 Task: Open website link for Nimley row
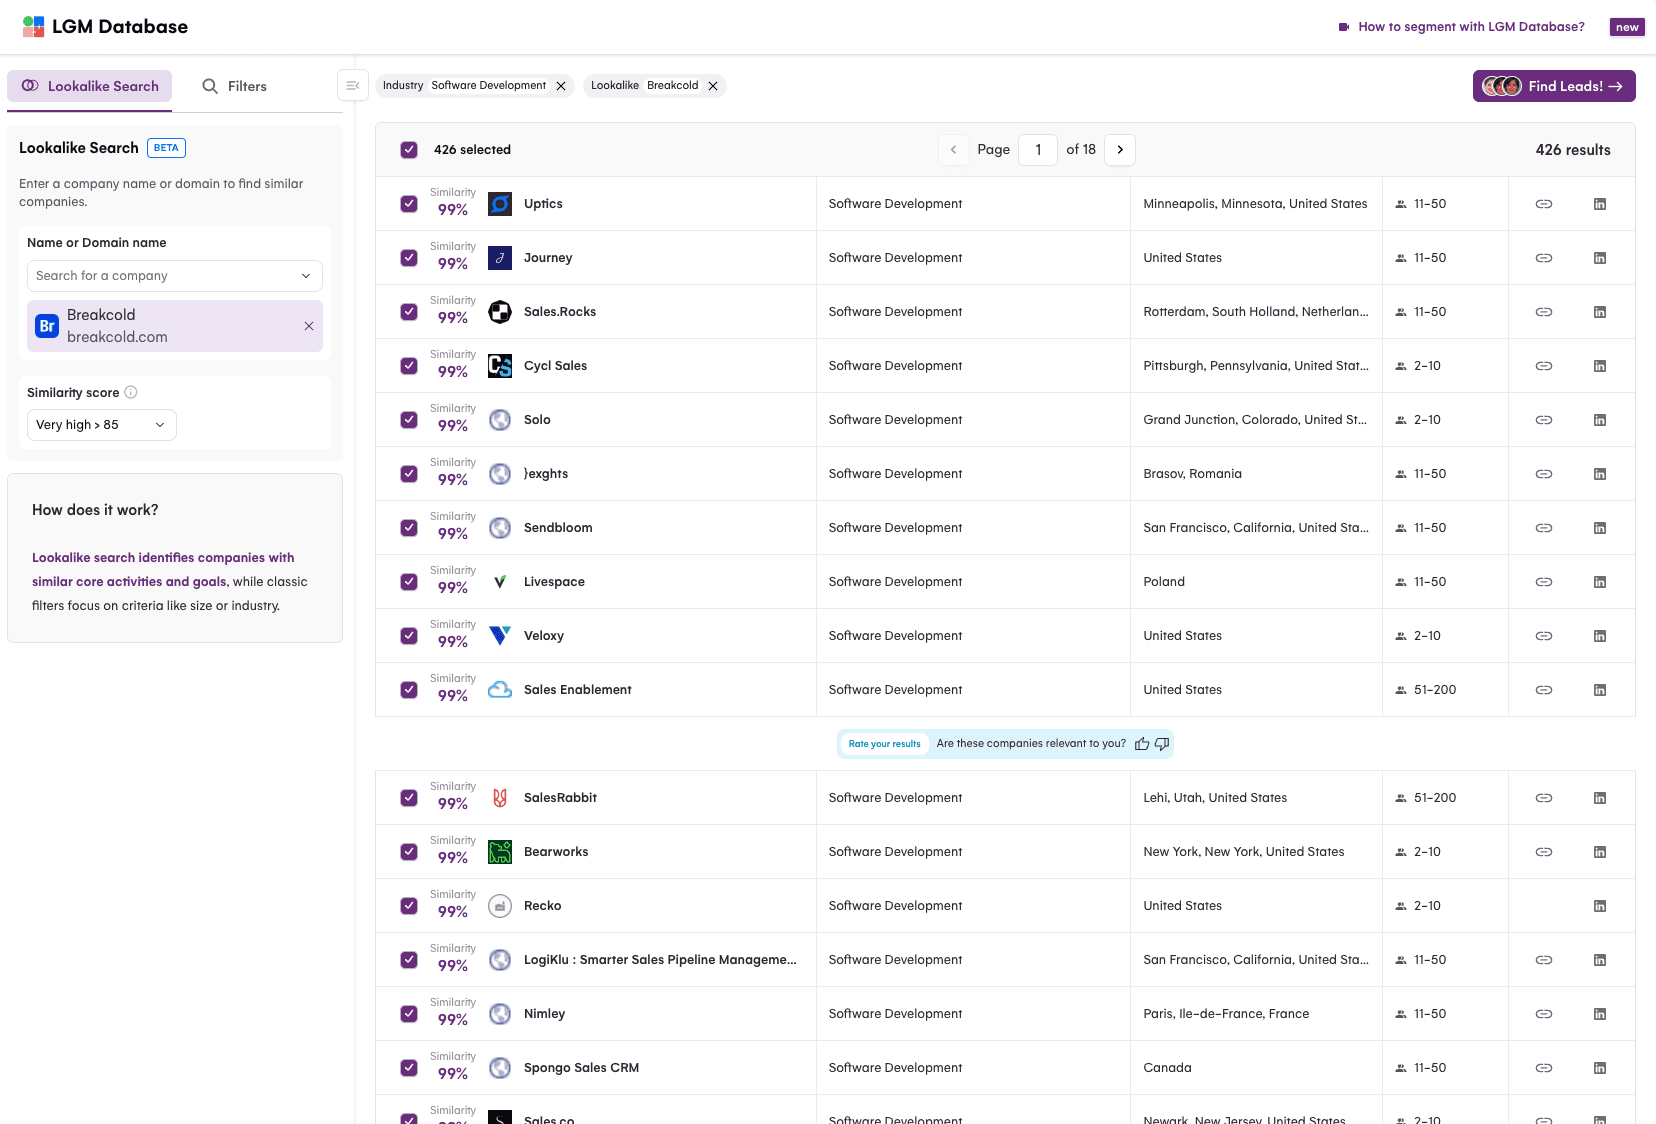(x=1544, y=1014)
